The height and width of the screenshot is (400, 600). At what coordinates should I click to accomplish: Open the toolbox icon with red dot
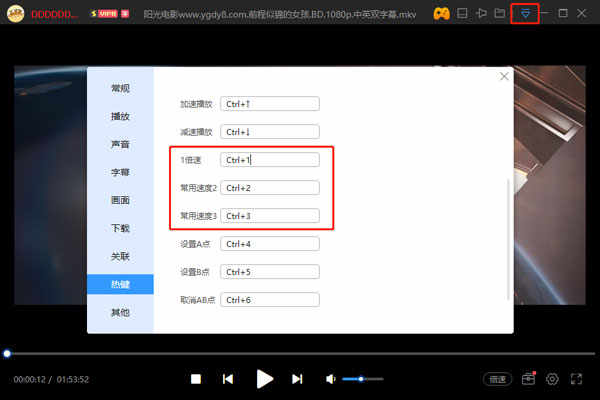(528, 379)
